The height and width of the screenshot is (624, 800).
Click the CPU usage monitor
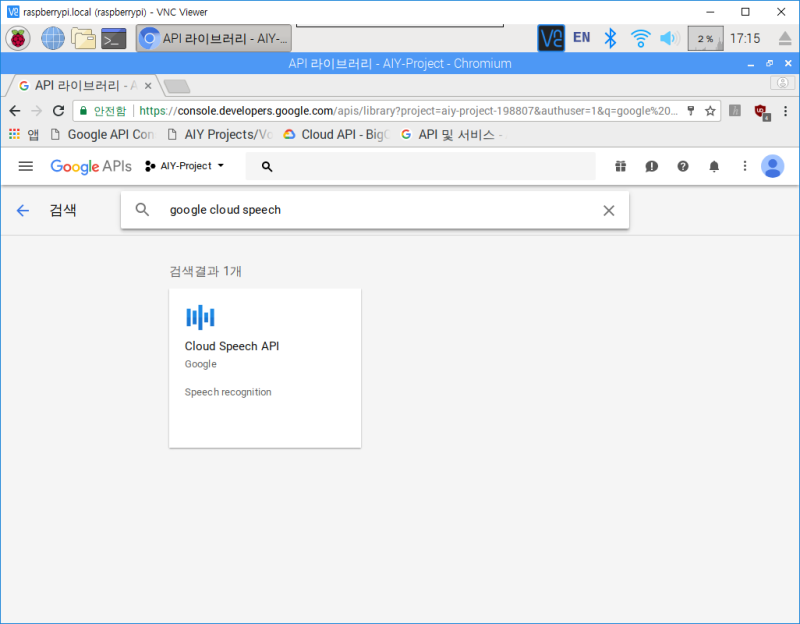coord(705,38)
